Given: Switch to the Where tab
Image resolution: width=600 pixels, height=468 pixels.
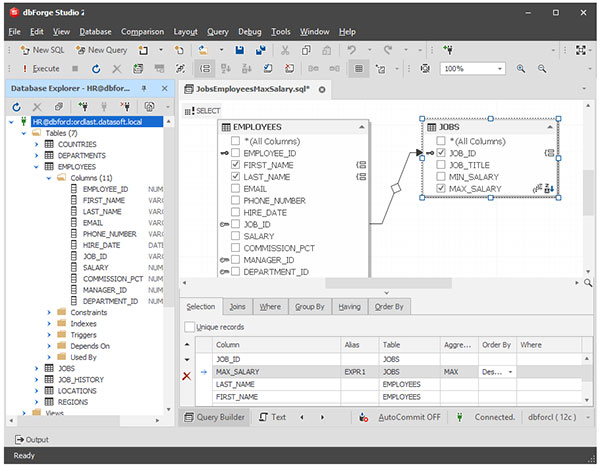Looking at the screenshot, I should (x=270, y=307).
